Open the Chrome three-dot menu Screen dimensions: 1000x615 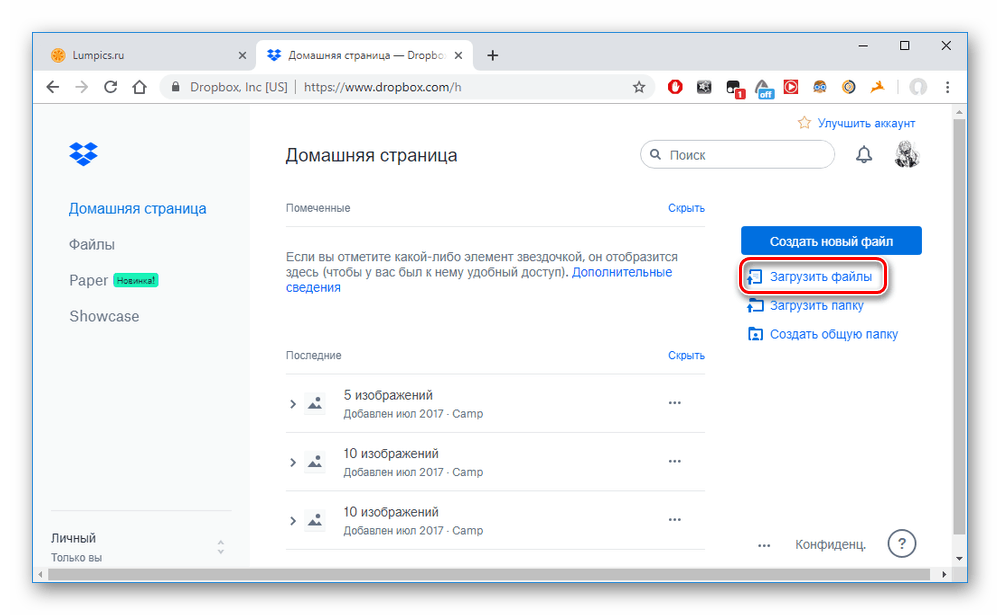948,87
